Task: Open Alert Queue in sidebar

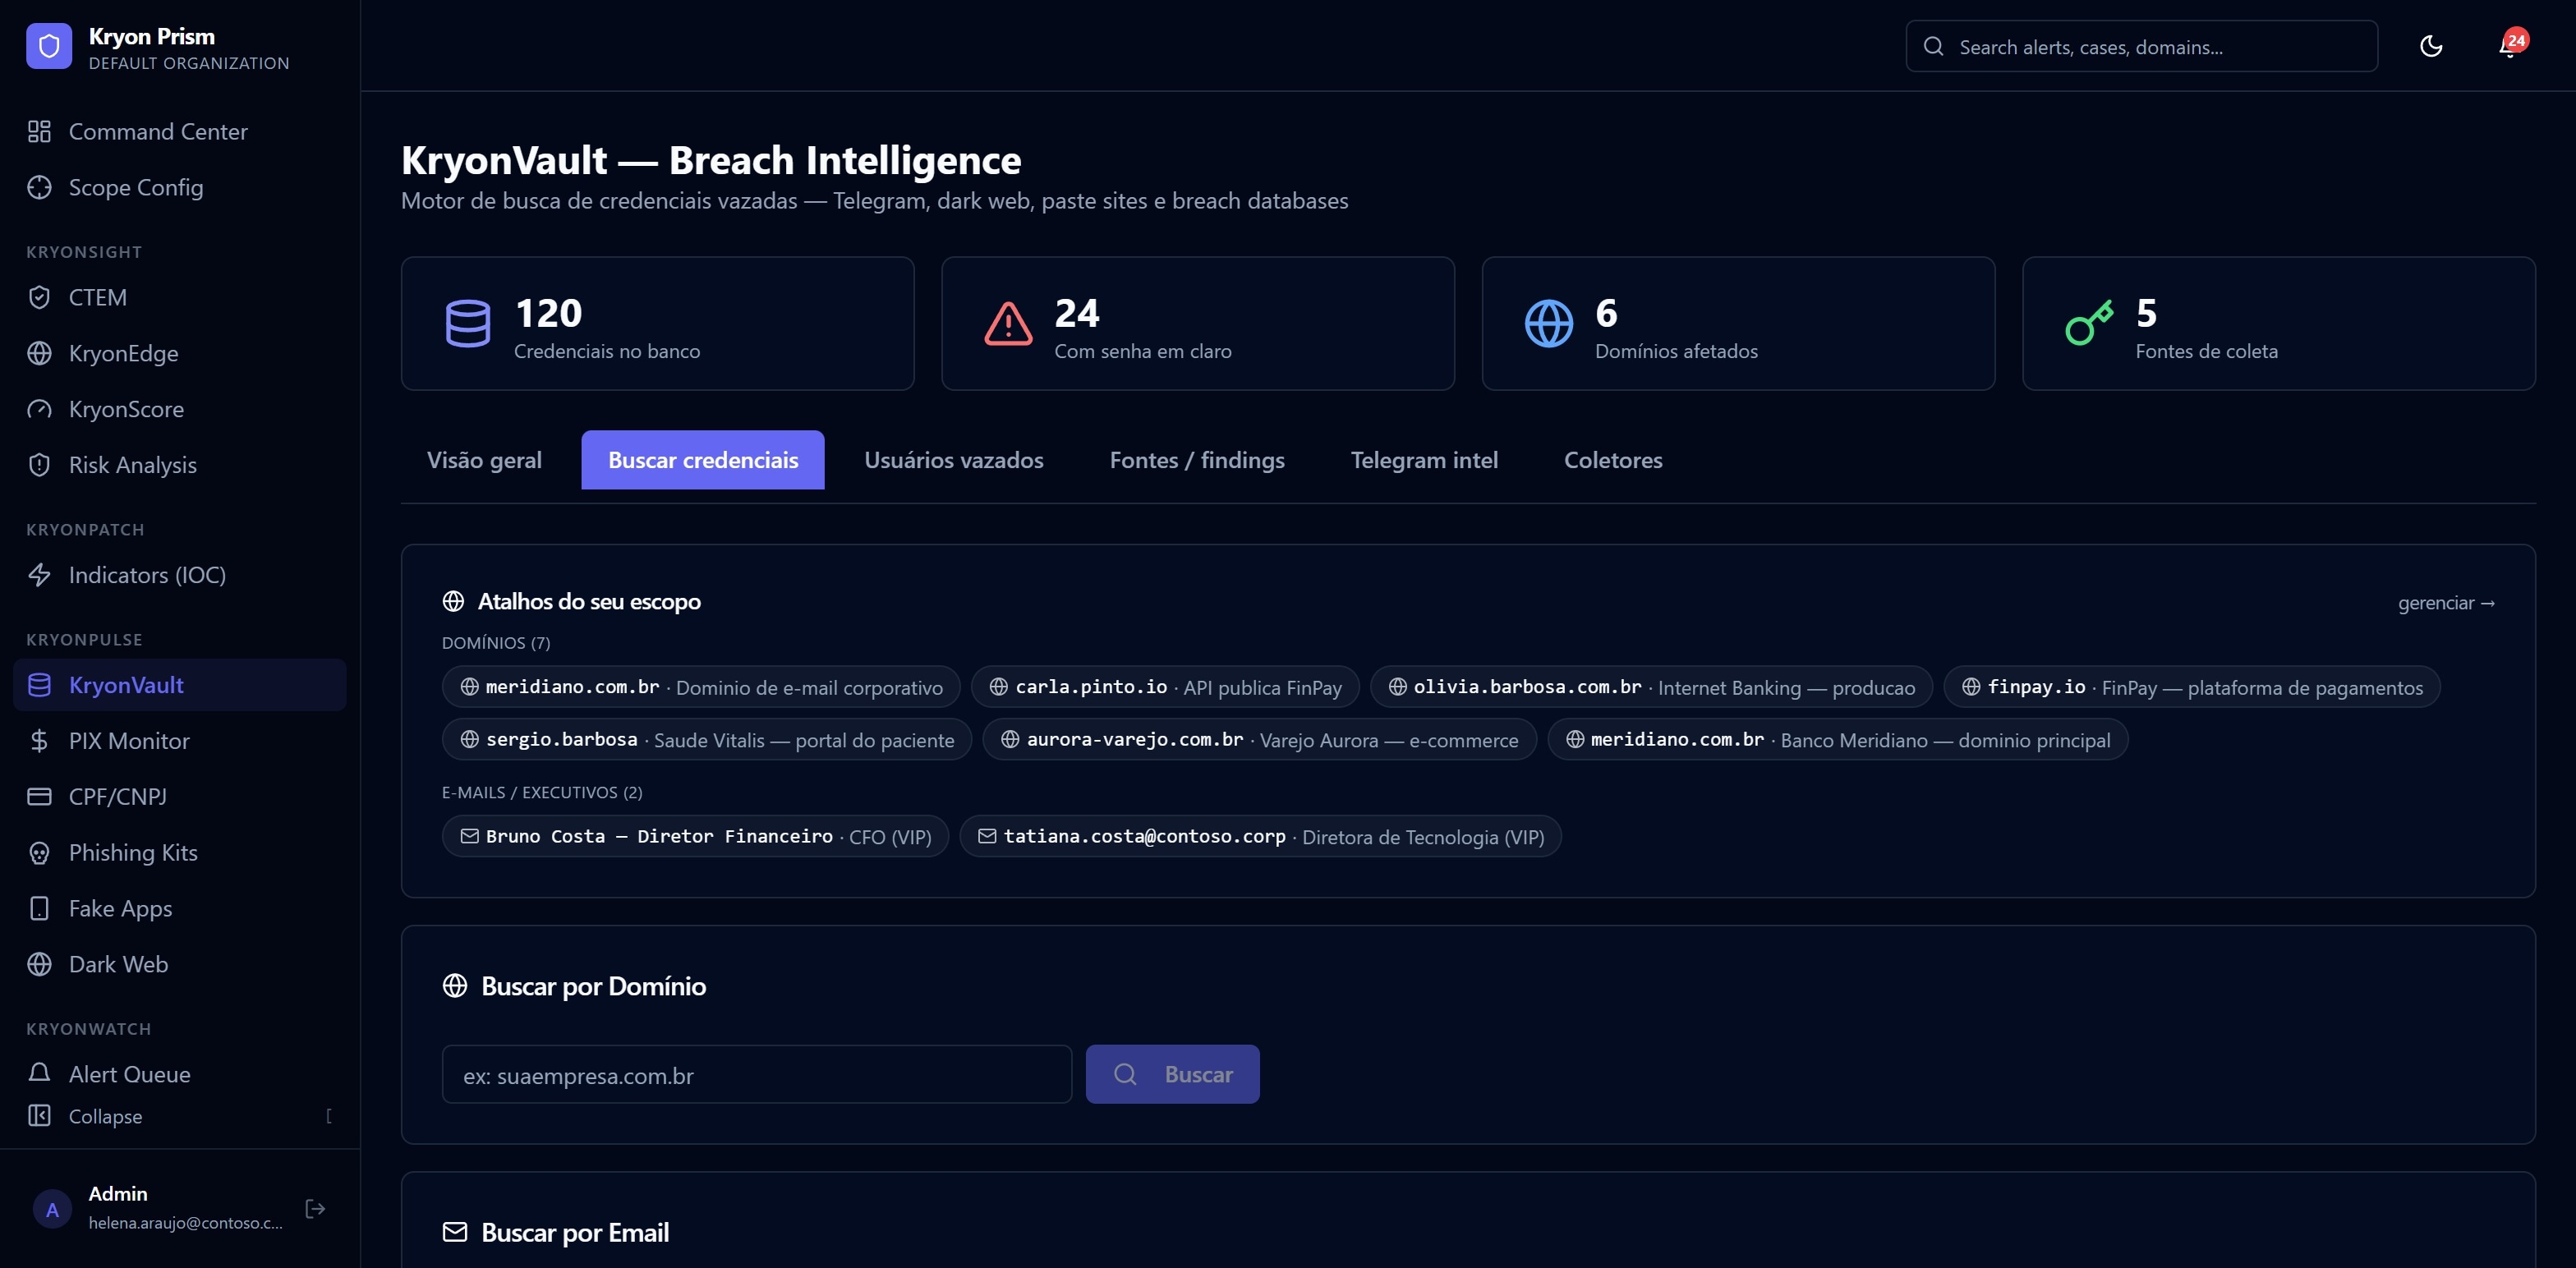Action: pos(180,1074)
